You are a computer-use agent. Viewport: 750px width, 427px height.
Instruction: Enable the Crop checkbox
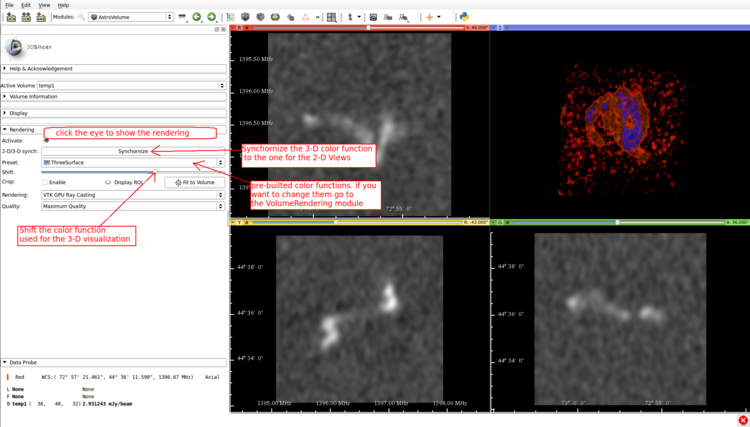[45, 183]
